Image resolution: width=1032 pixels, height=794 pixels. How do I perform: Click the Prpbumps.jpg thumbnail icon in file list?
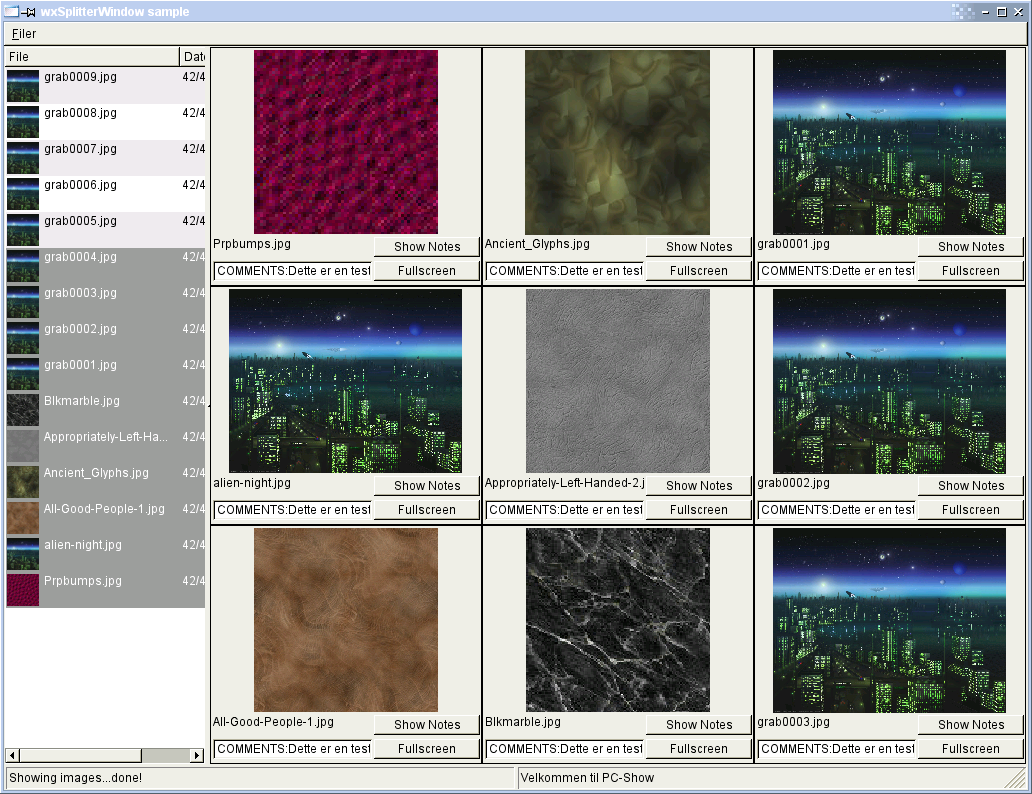point(23,589)
